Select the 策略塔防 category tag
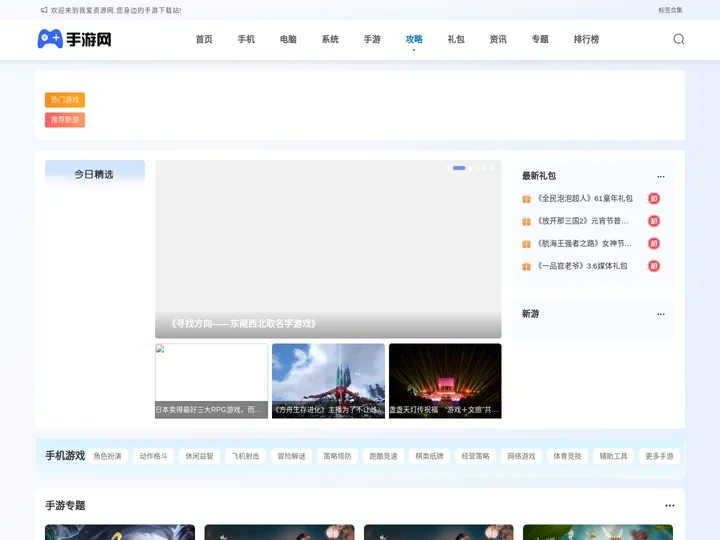The height and width of the screenshot is (540, 720). pyautogui.click(x=338, y=456)
